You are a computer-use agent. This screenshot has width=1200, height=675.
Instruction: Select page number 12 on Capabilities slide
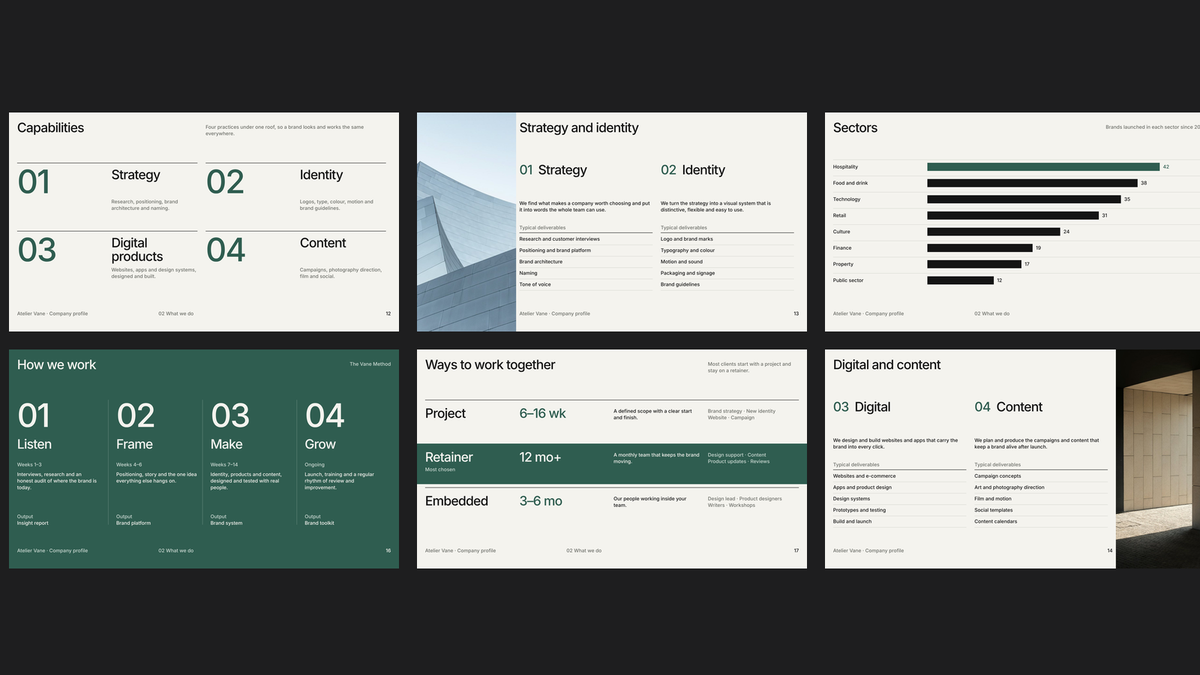388,314
